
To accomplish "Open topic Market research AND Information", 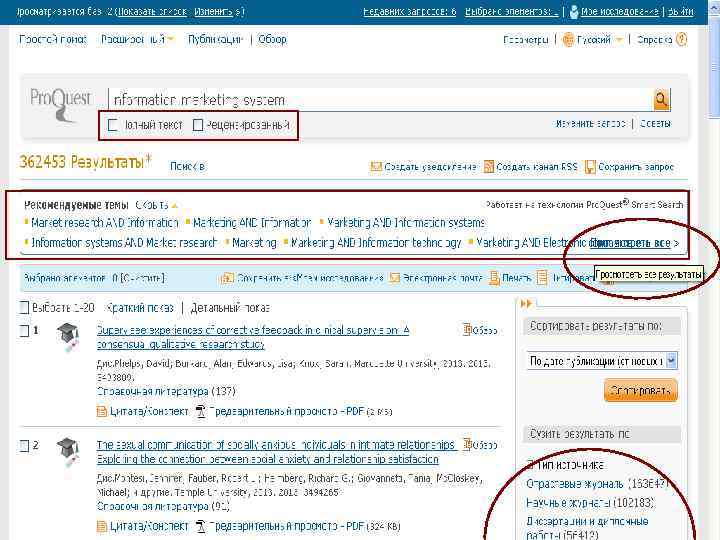I will pos(105,223).
